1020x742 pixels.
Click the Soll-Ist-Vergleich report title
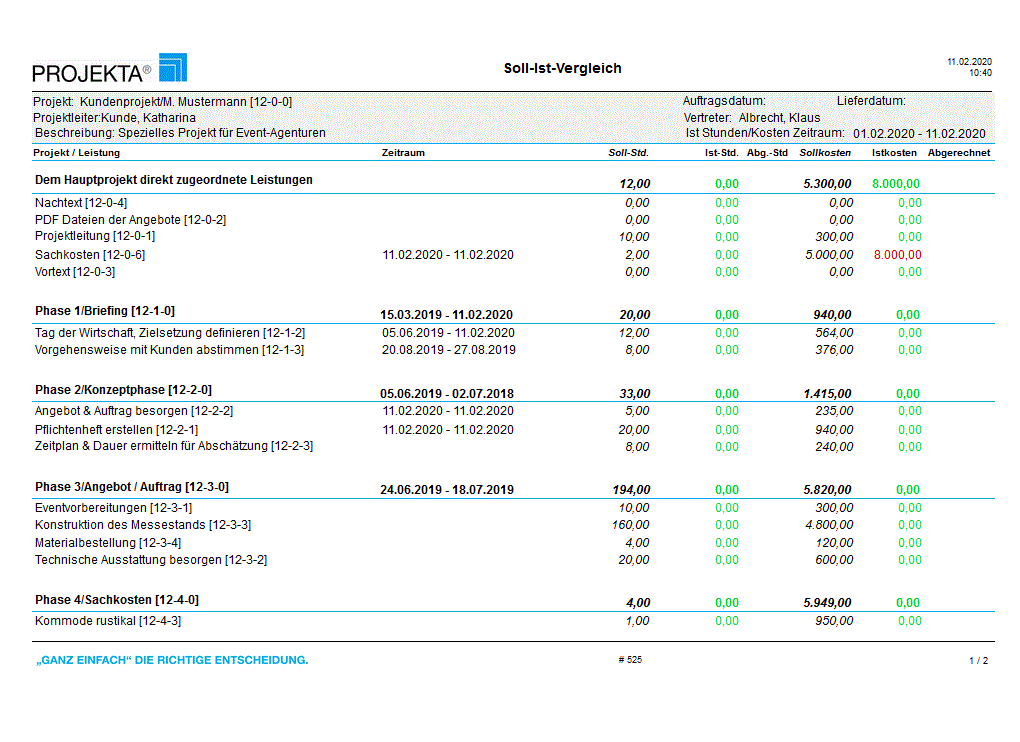pos(562,69)
